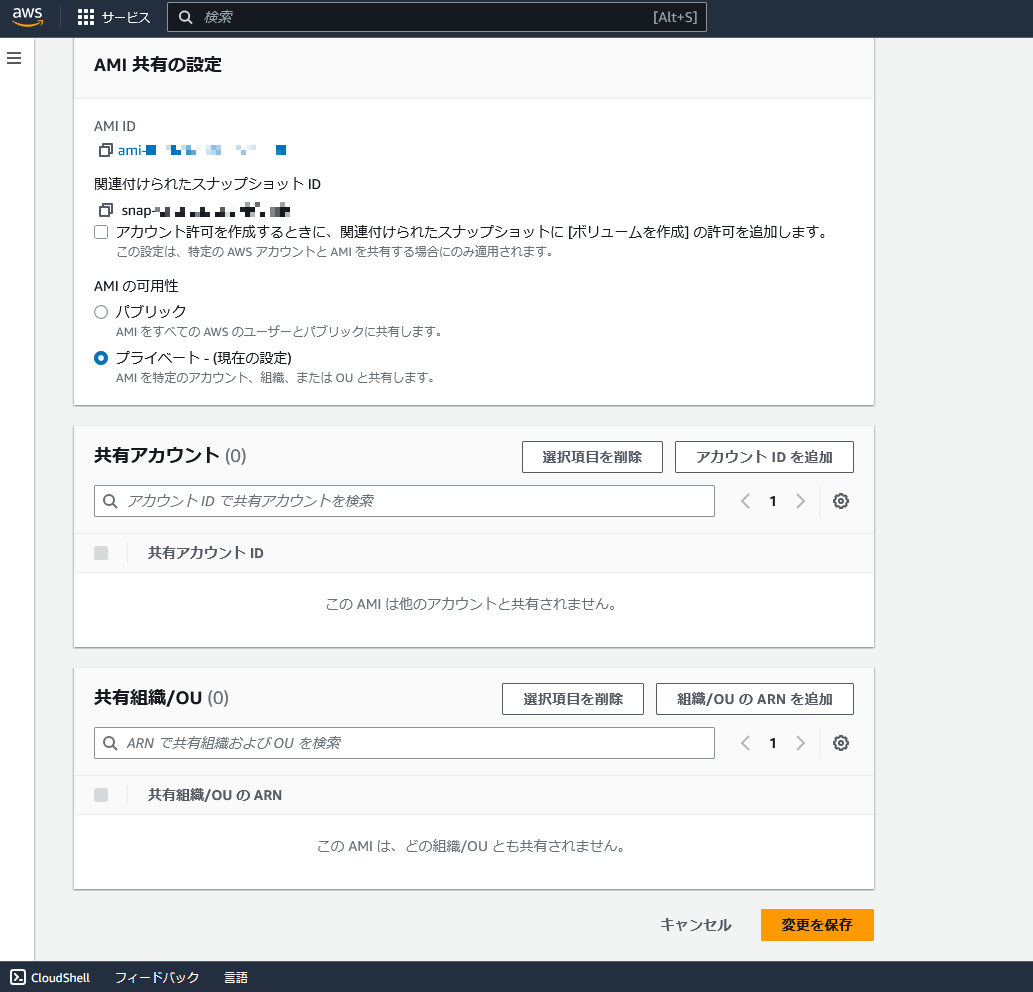Open フィードバック from the footer
This screenshot has height=992, width=1033.
(156, 977)
